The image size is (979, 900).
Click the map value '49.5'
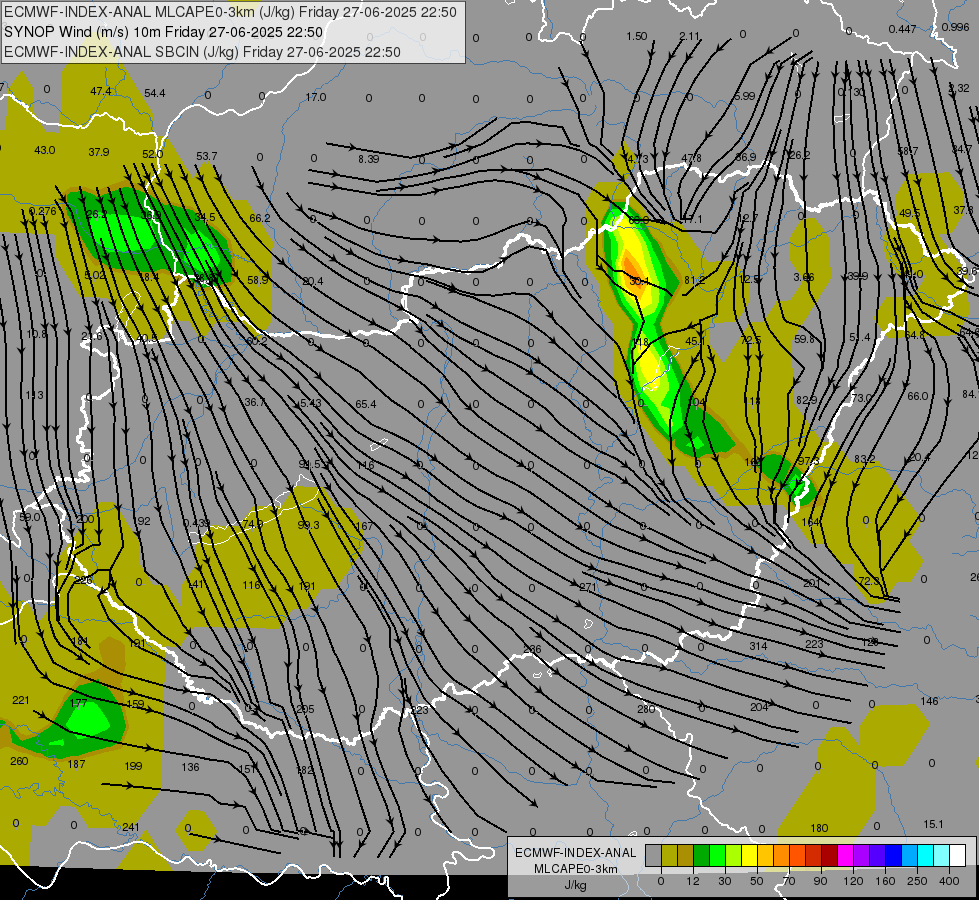(x=910, y=213)
